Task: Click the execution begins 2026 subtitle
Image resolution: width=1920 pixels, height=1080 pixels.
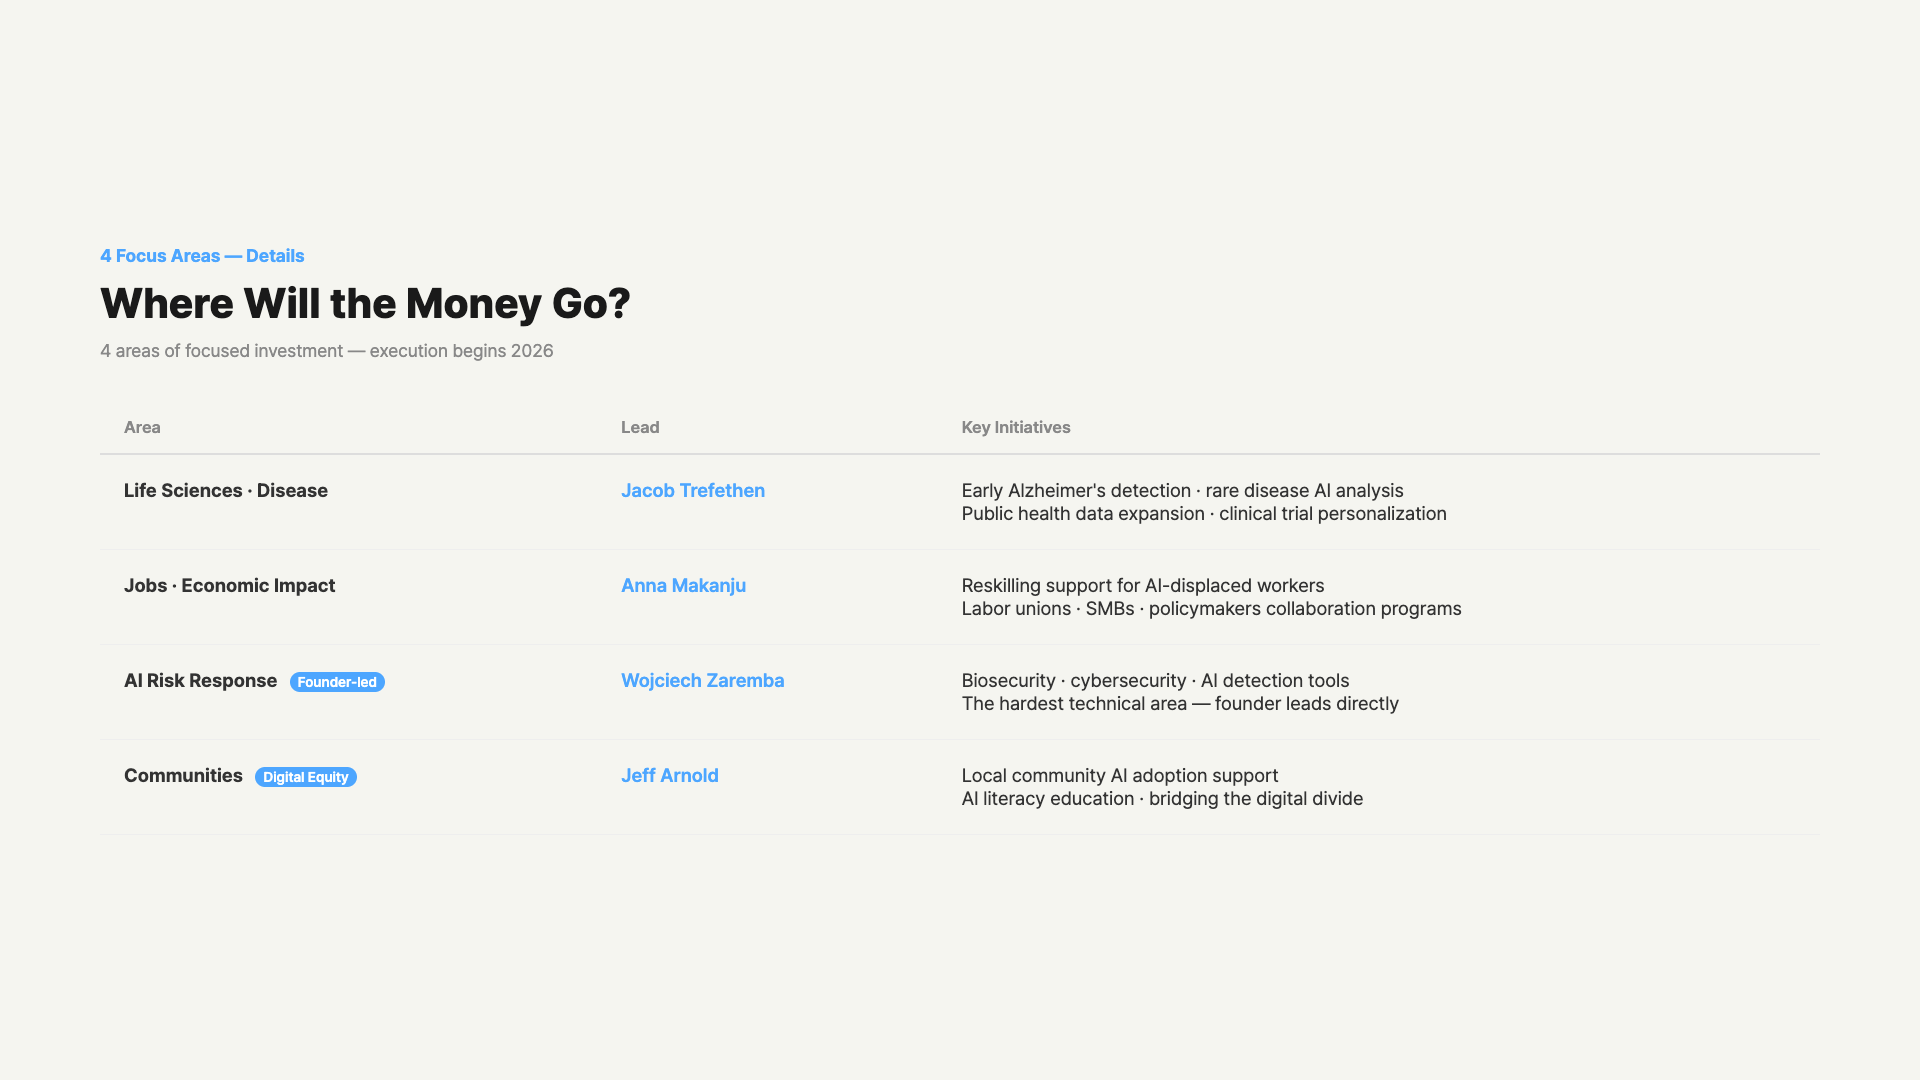Action: pyautogui.click(x=326, y=351)
